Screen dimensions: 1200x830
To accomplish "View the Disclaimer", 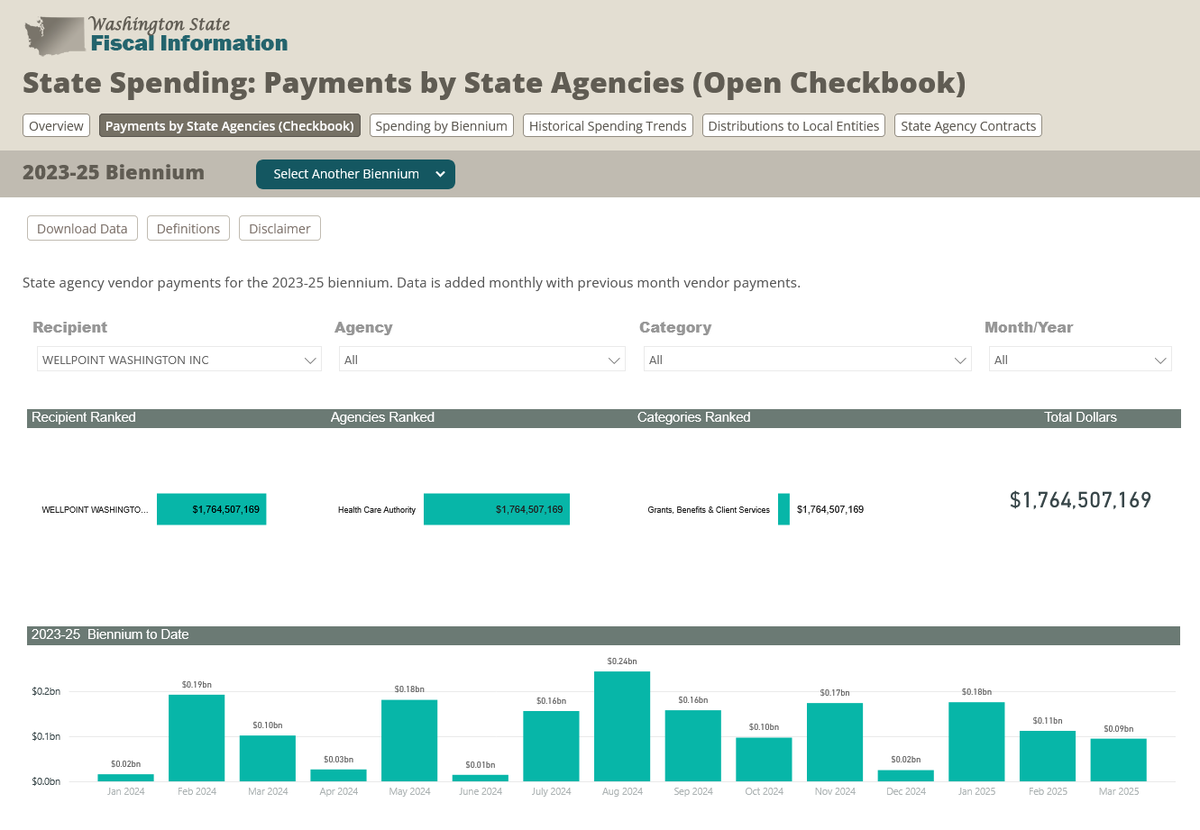I will point(279,228).
